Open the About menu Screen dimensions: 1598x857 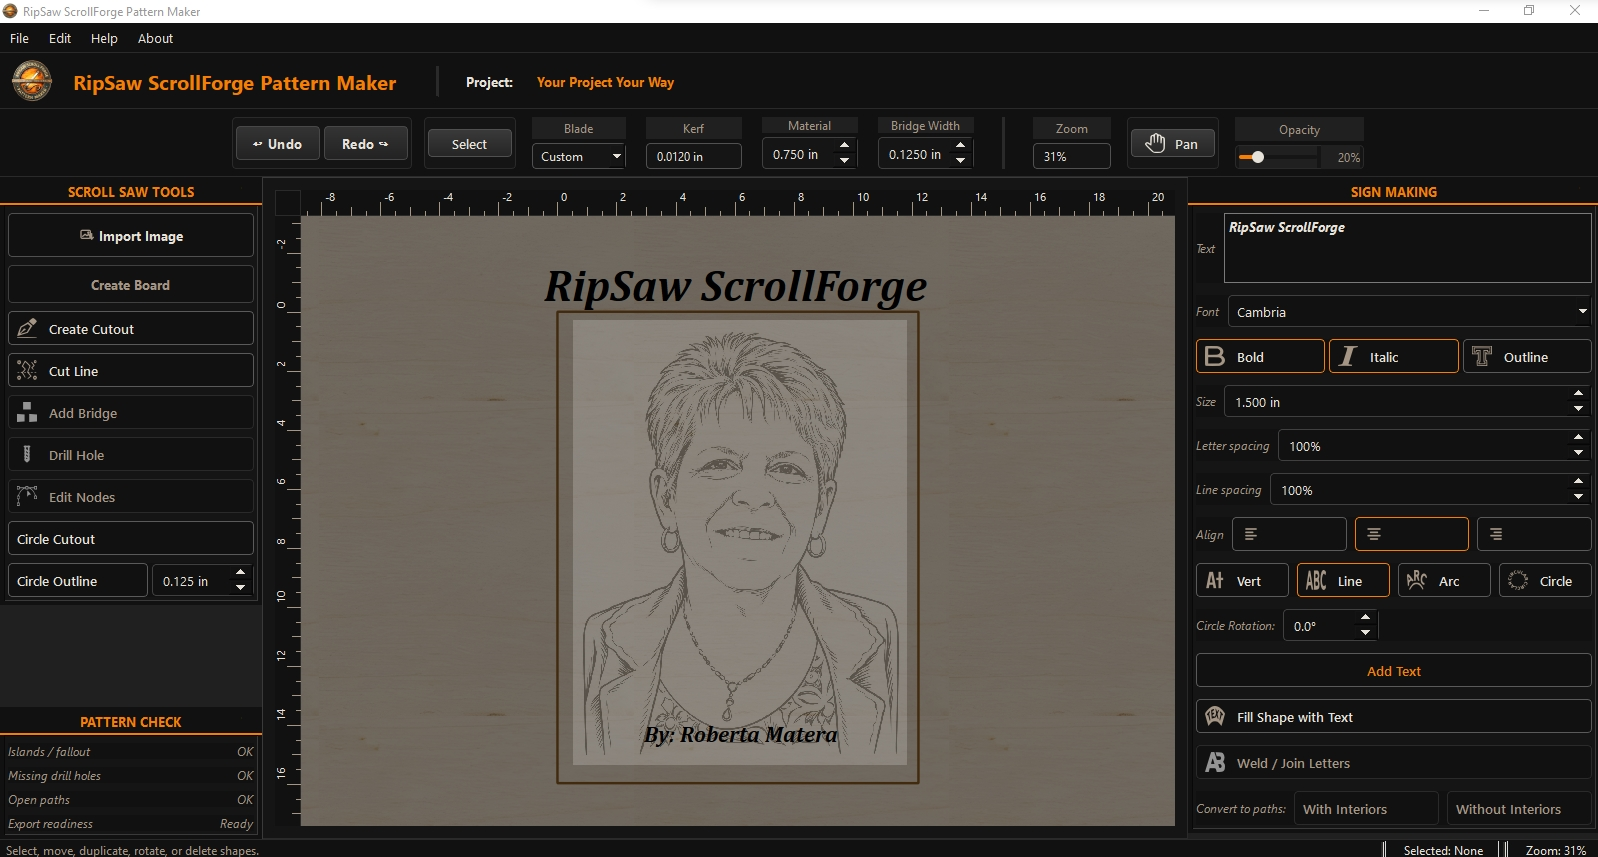click(155, 38)
